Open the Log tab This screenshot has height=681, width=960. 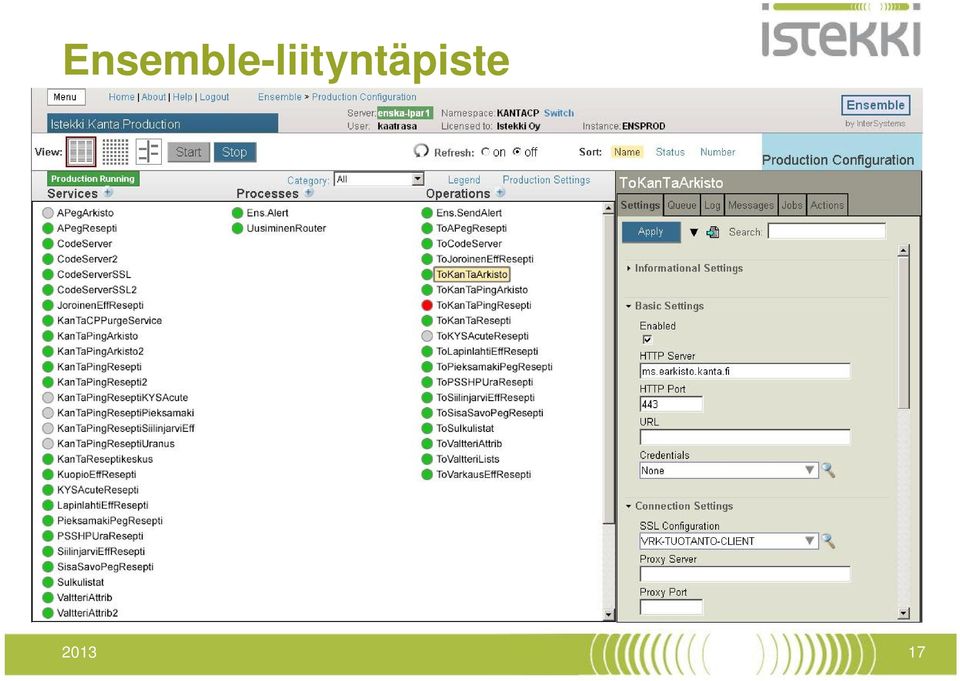point(712,205)
